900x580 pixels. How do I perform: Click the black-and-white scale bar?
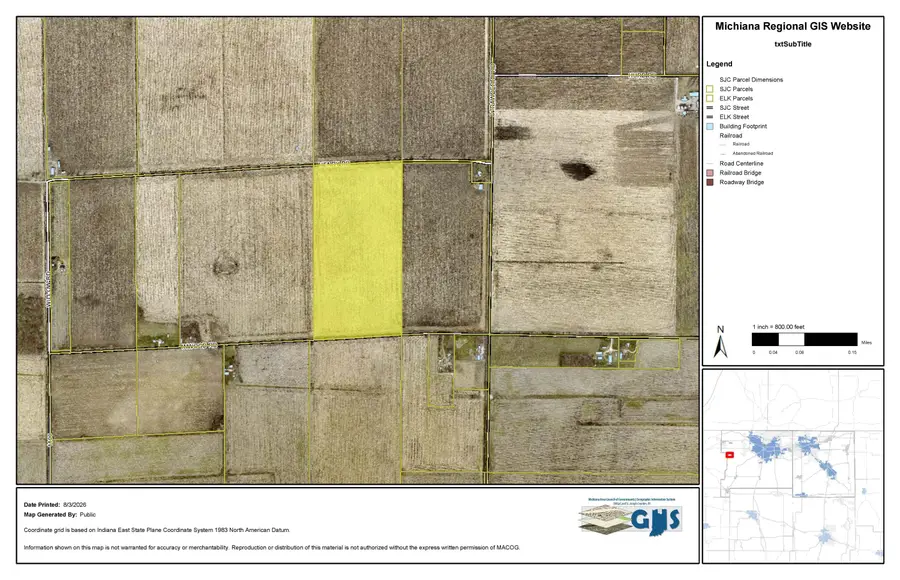(x=804, y=339)
